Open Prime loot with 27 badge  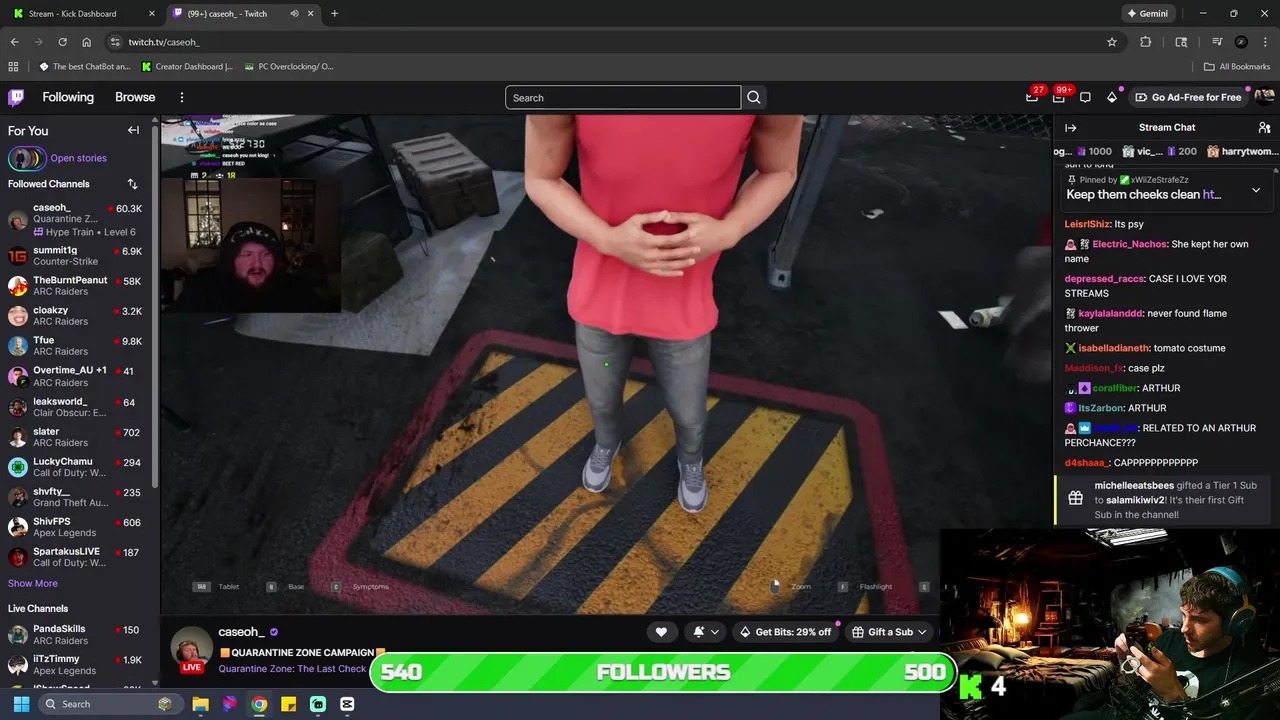tap(1032, 97)
